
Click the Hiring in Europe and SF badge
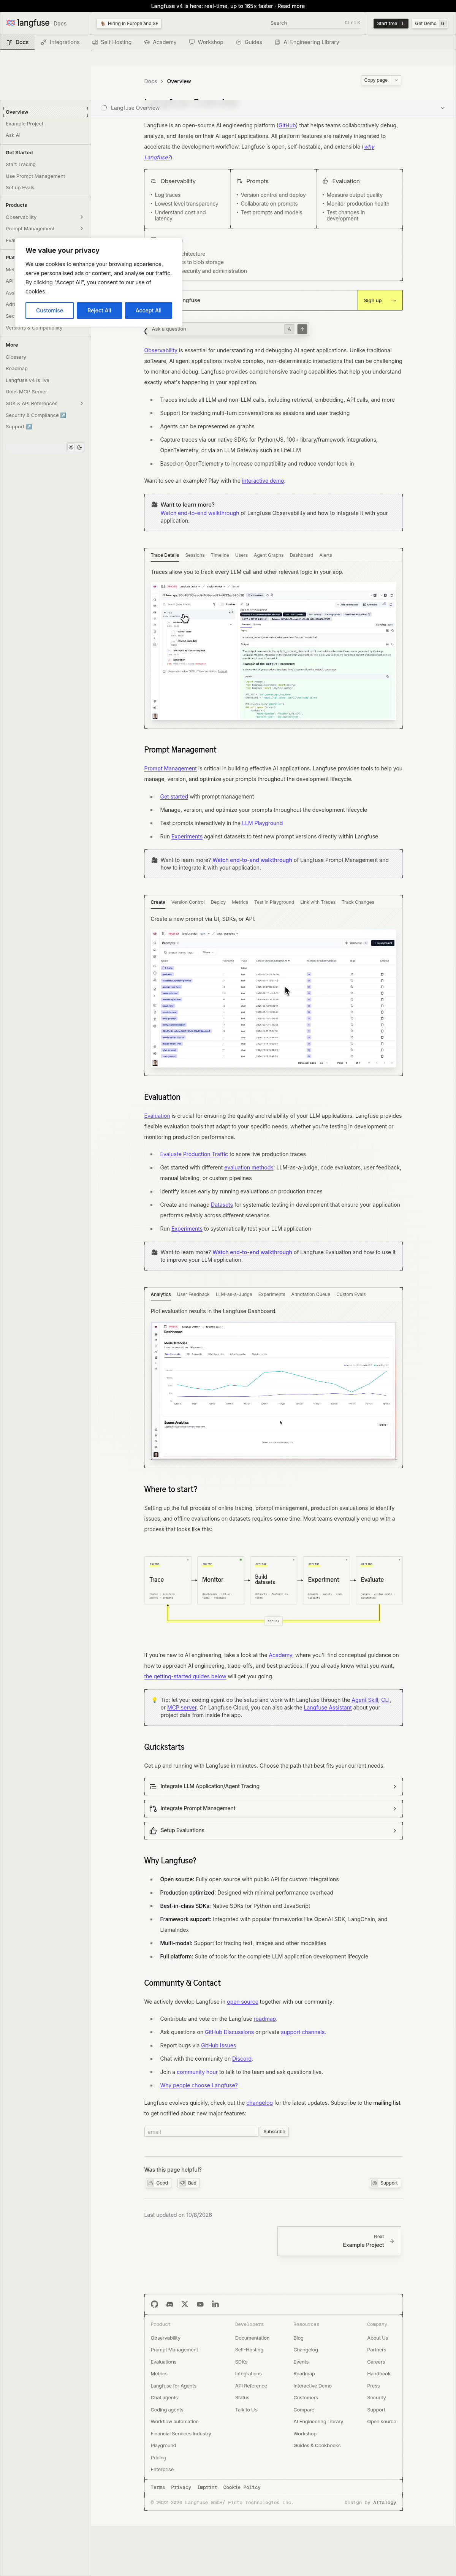[129, 23]
